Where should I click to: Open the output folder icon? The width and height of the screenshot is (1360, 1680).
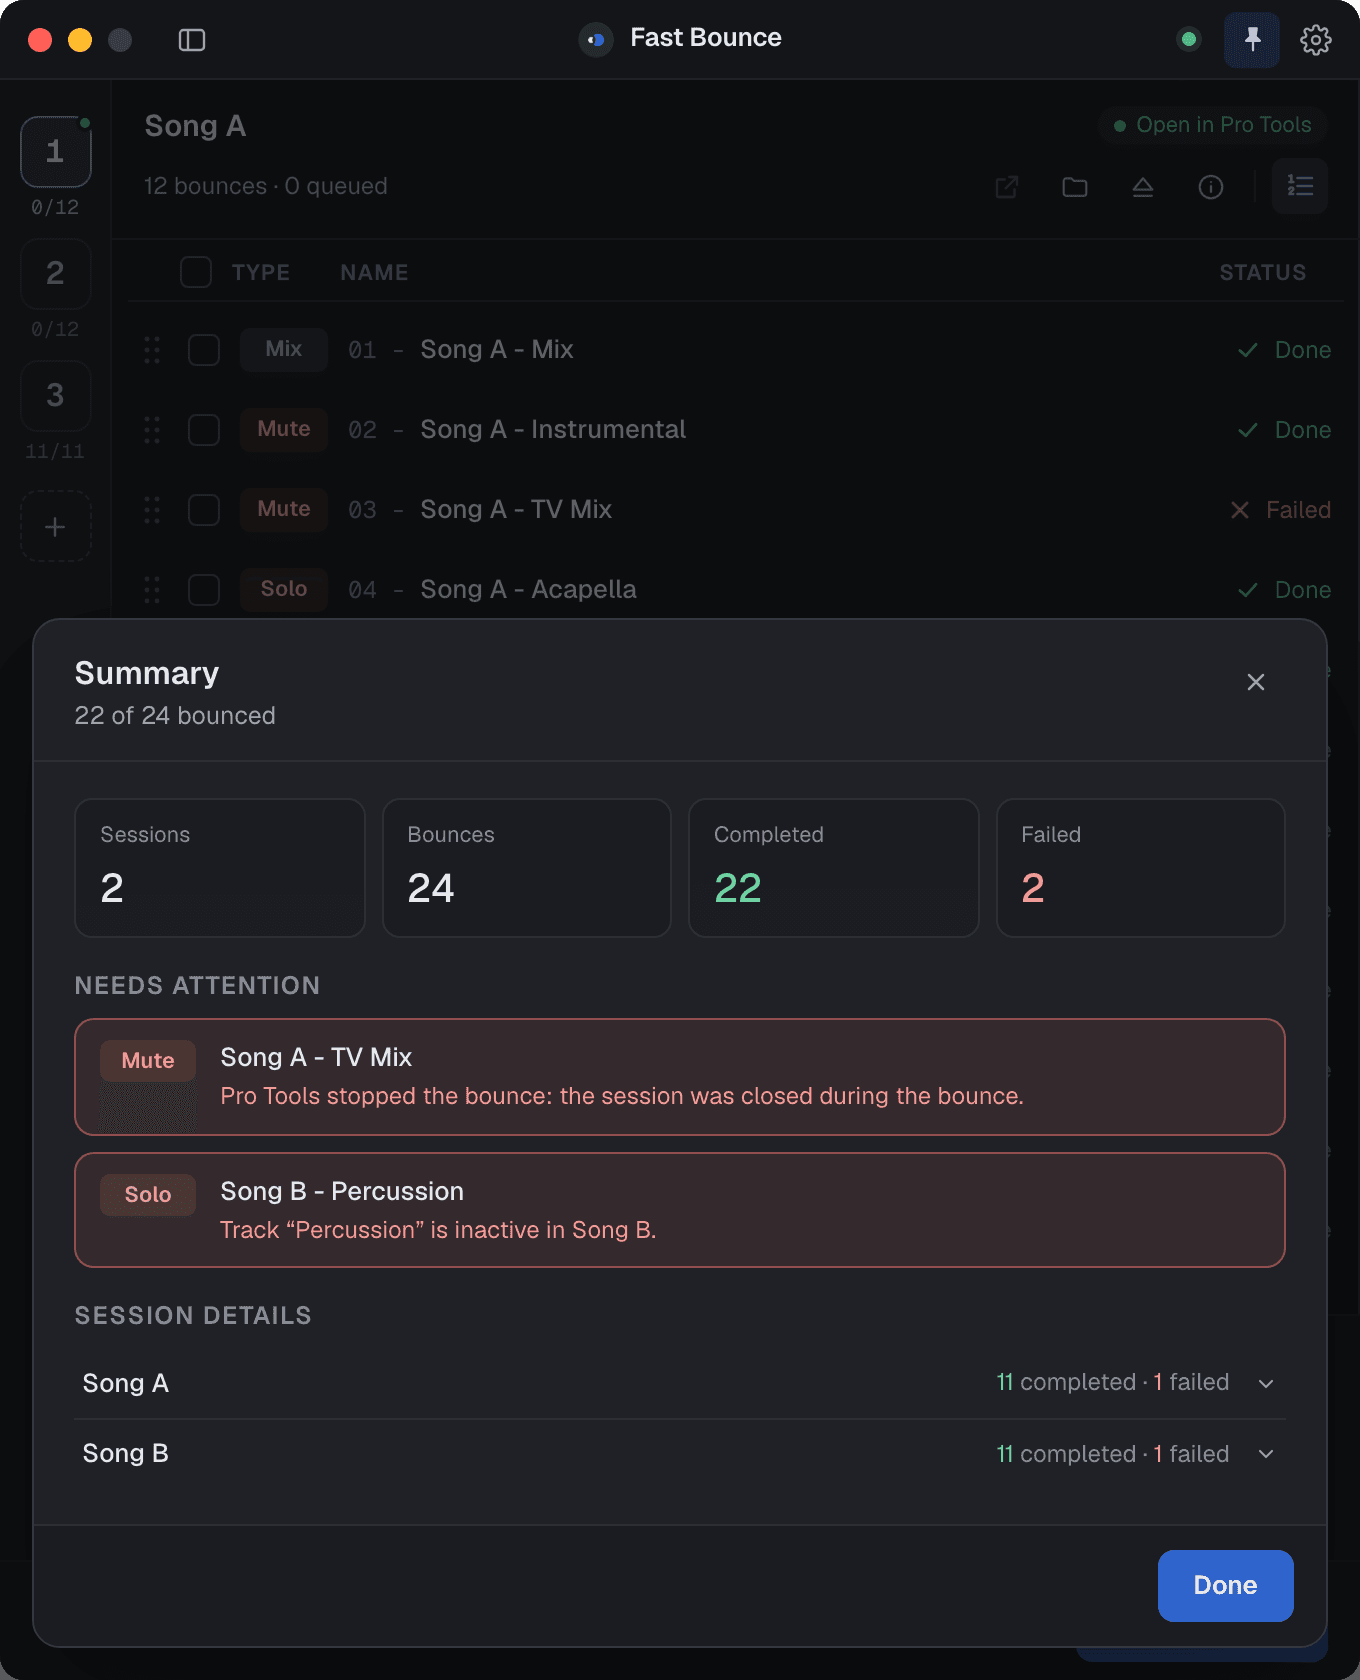[1075, 187]
